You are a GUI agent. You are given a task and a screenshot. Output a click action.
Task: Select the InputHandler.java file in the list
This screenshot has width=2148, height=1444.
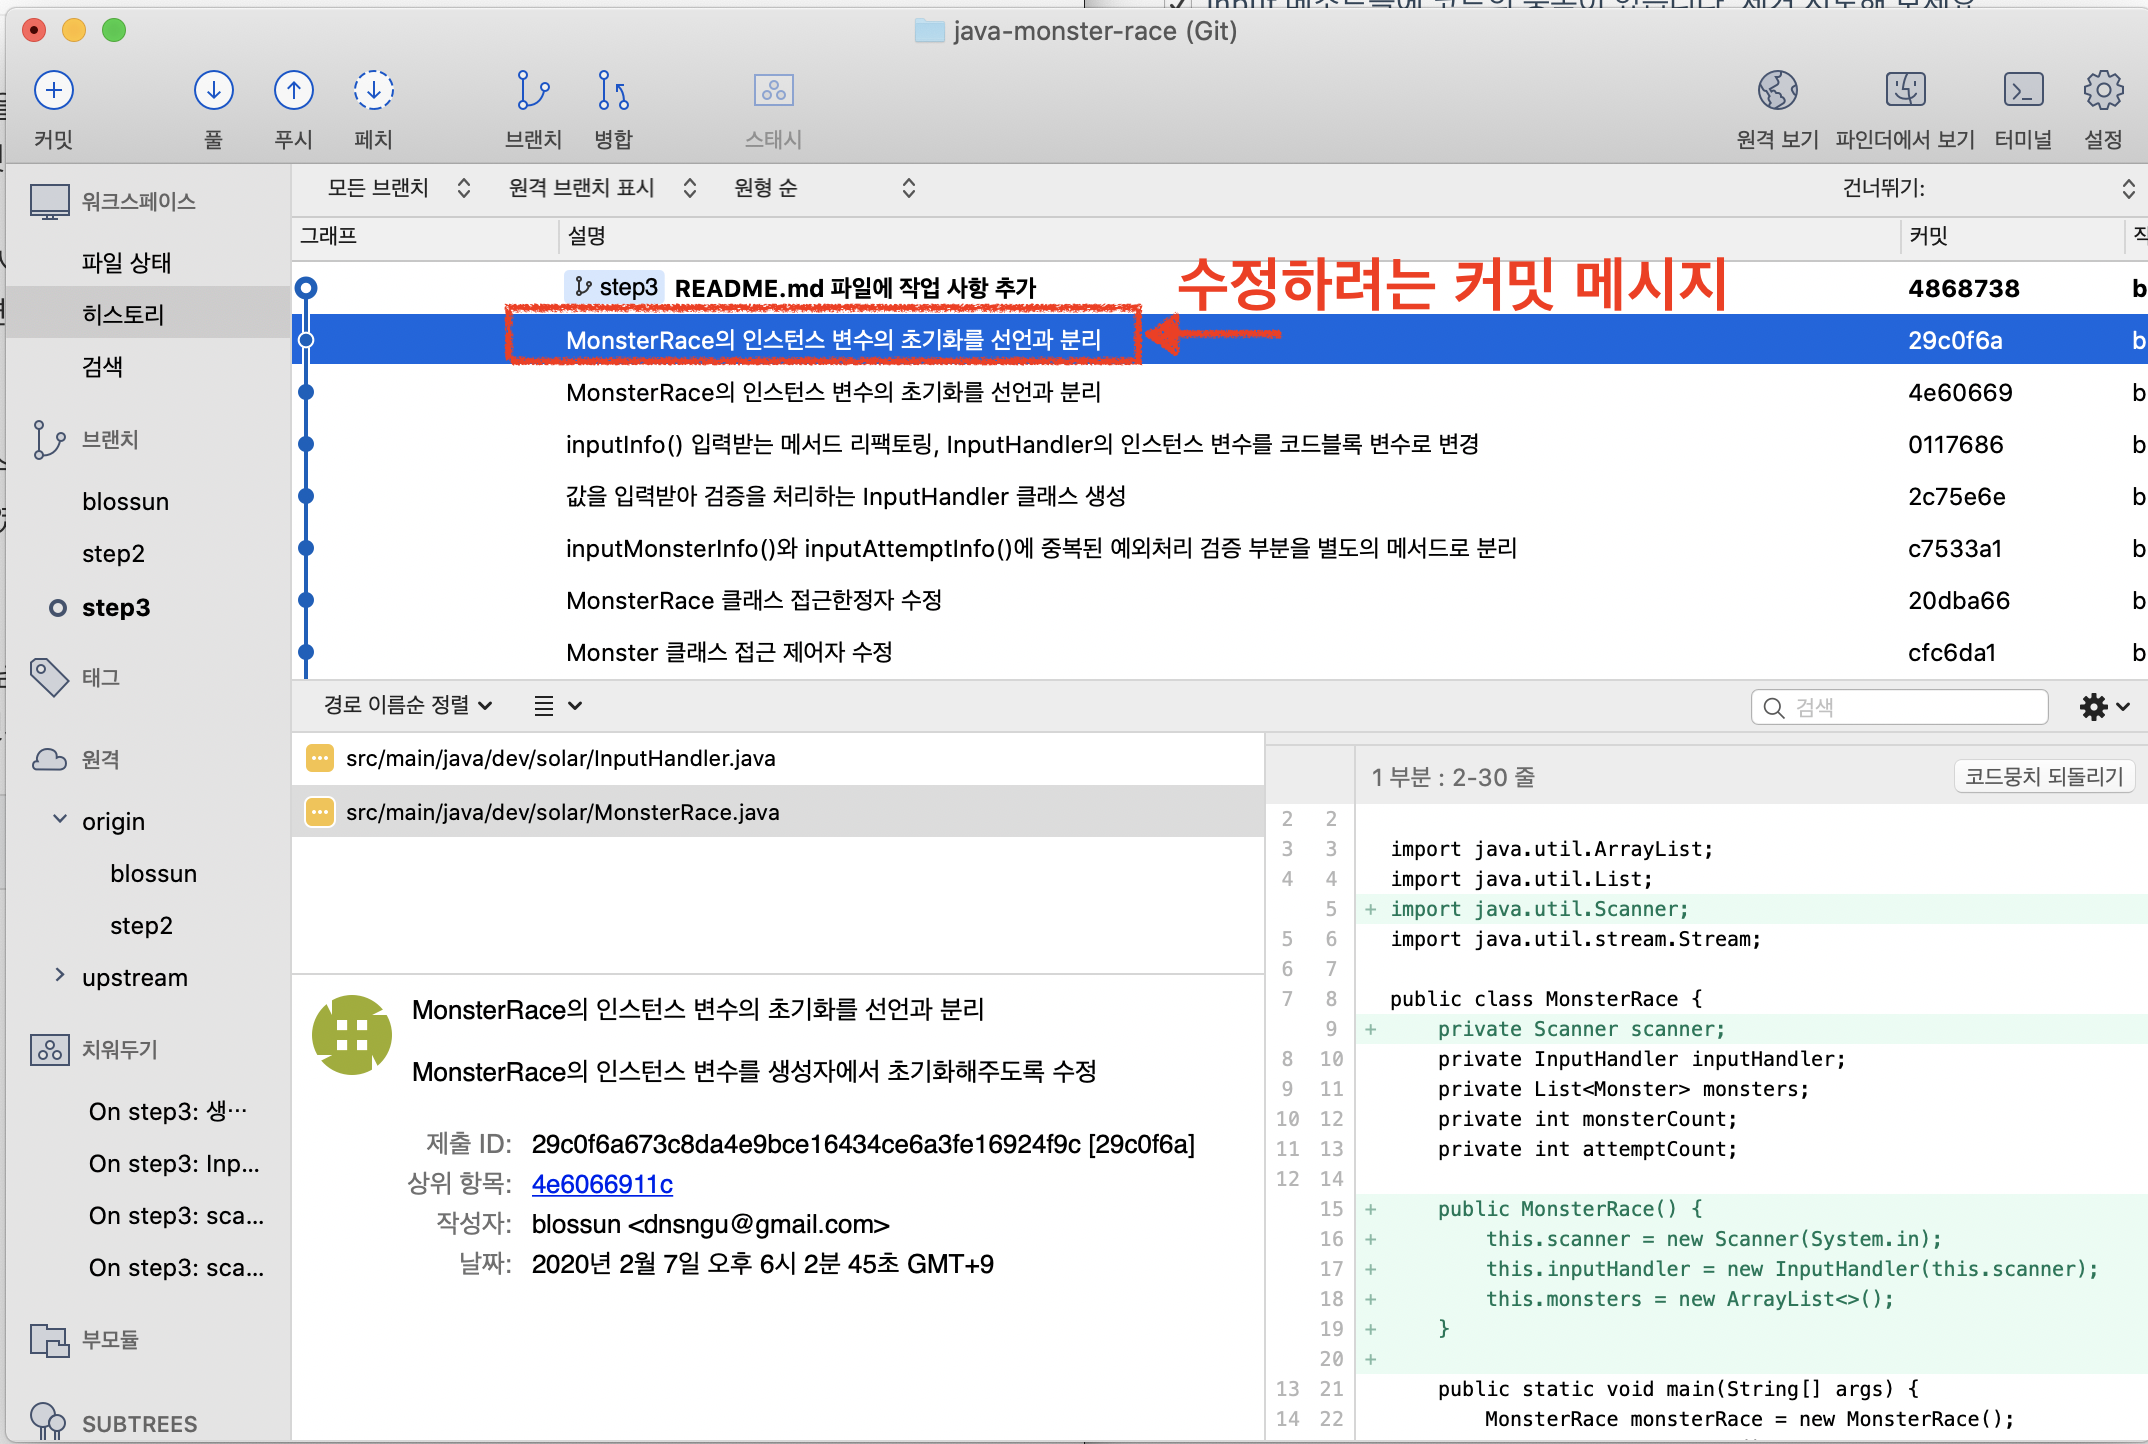tap(560, 758)
